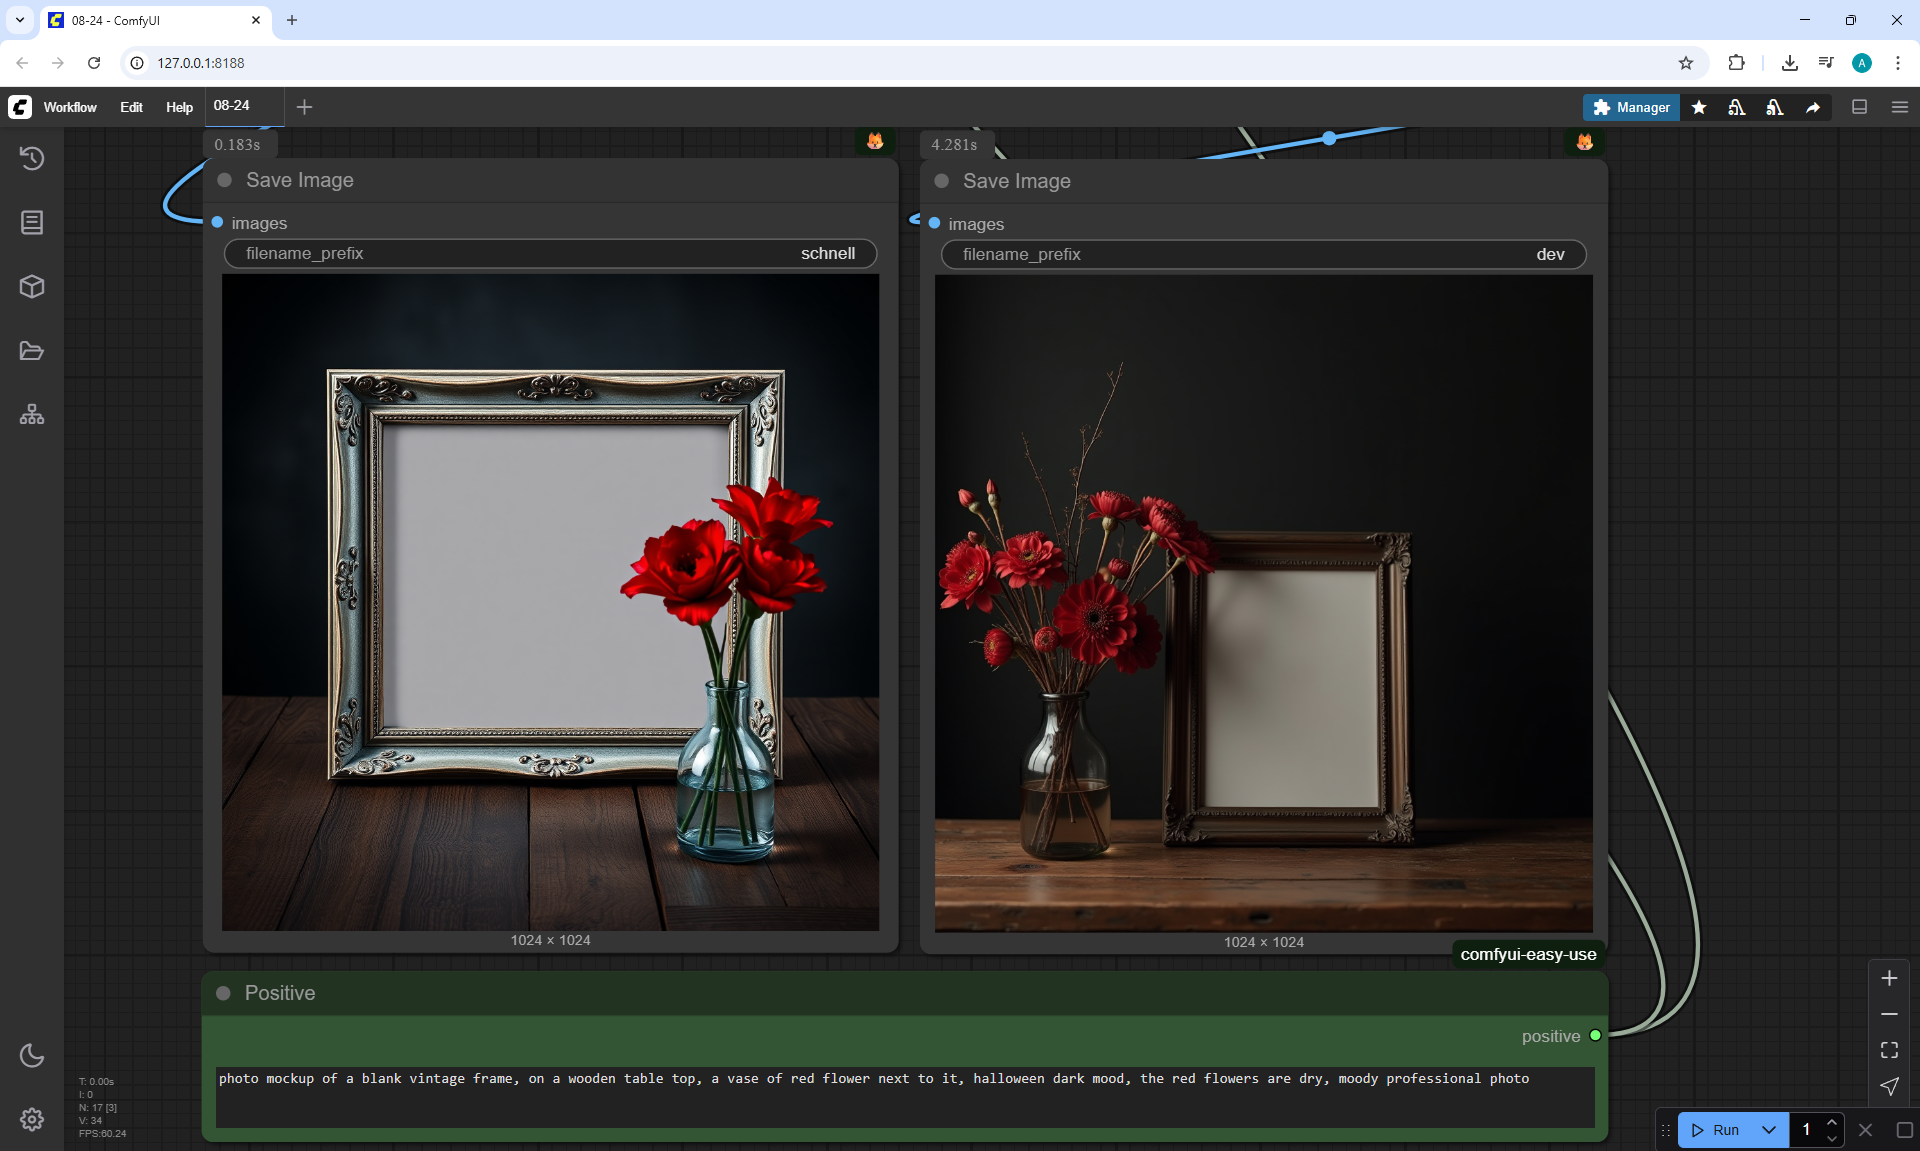Open the Workflow menu

coord(70,107)
